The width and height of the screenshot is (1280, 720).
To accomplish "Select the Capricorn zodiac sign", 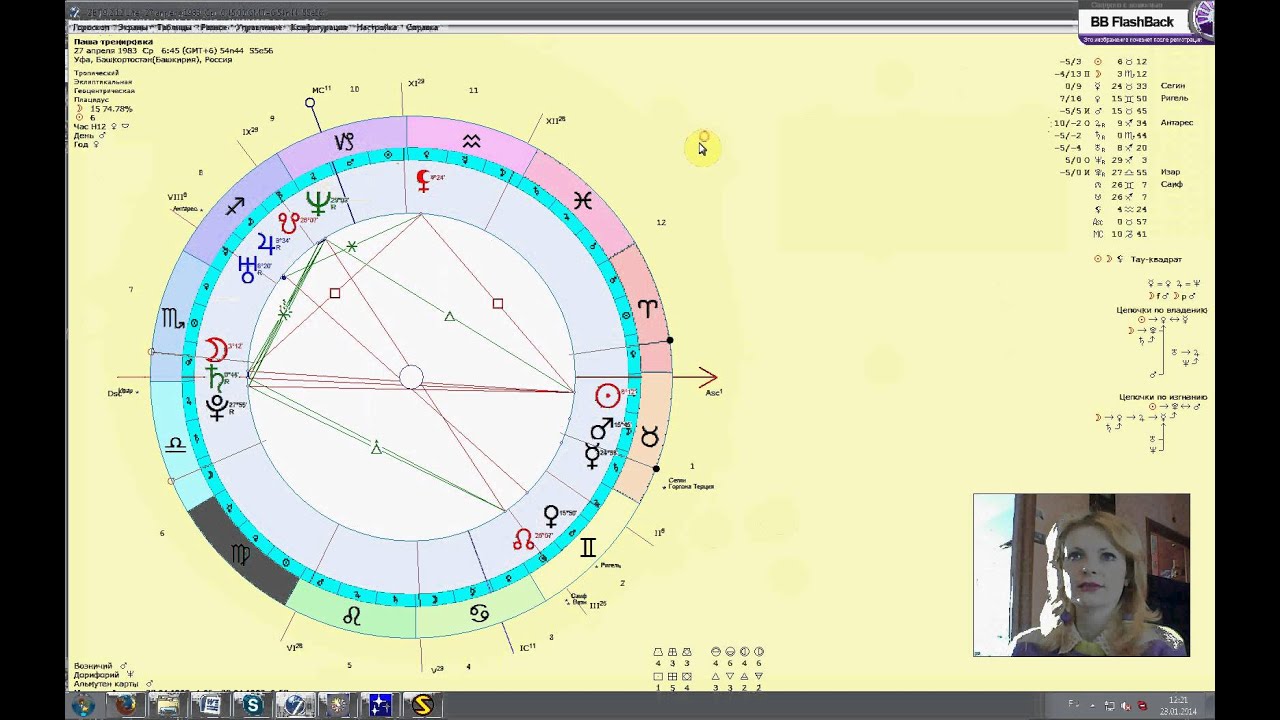I will (x=343, y=143).
